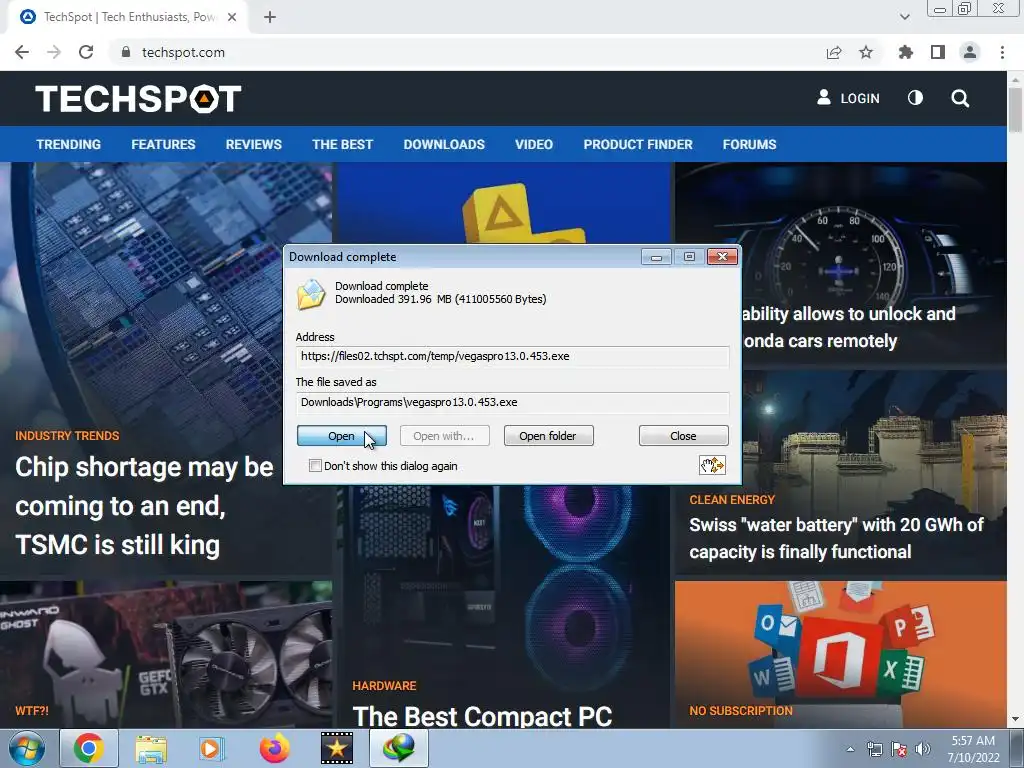1024x768 pixels.
Task: Click the download folder icon in dialog
Action: click(312, 295)
